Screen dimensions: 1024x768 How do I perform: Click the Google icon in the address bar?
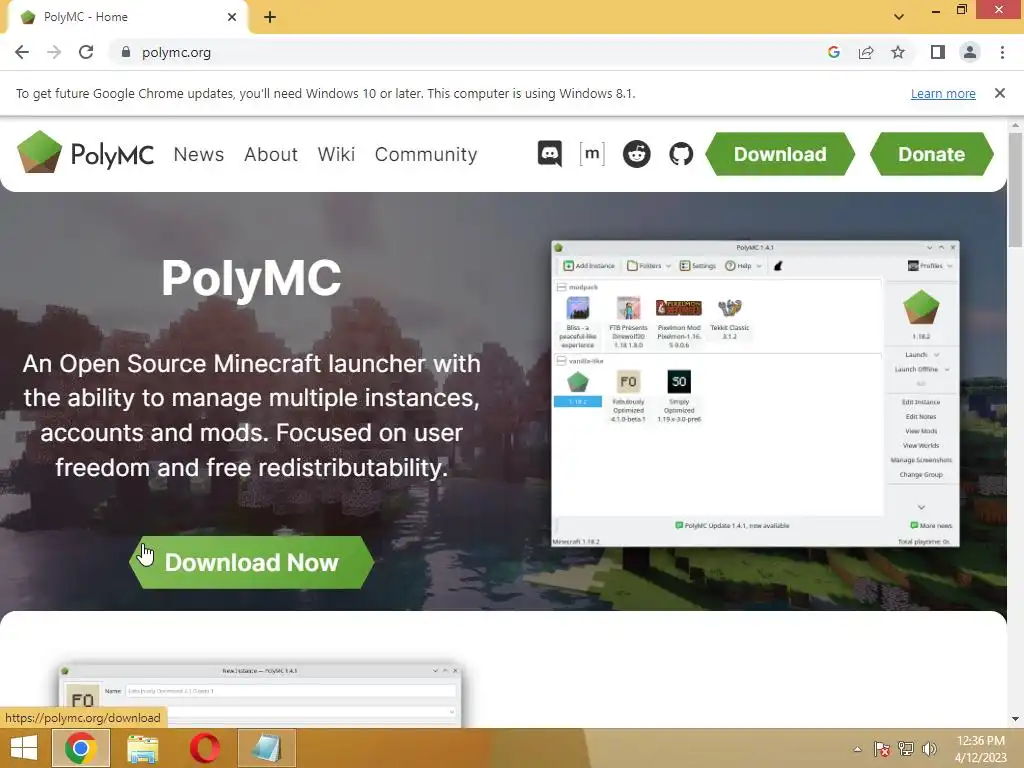click(833, 52)
